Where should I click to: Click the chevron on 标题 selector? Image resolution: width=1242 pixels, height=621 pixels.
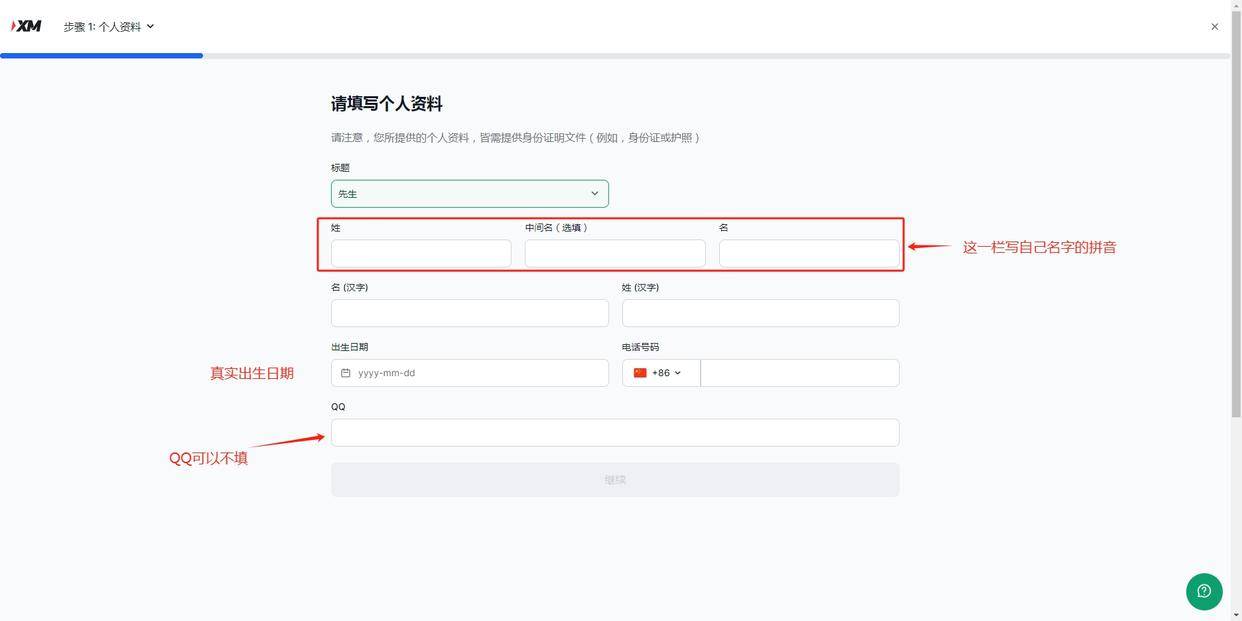(594, 193)
